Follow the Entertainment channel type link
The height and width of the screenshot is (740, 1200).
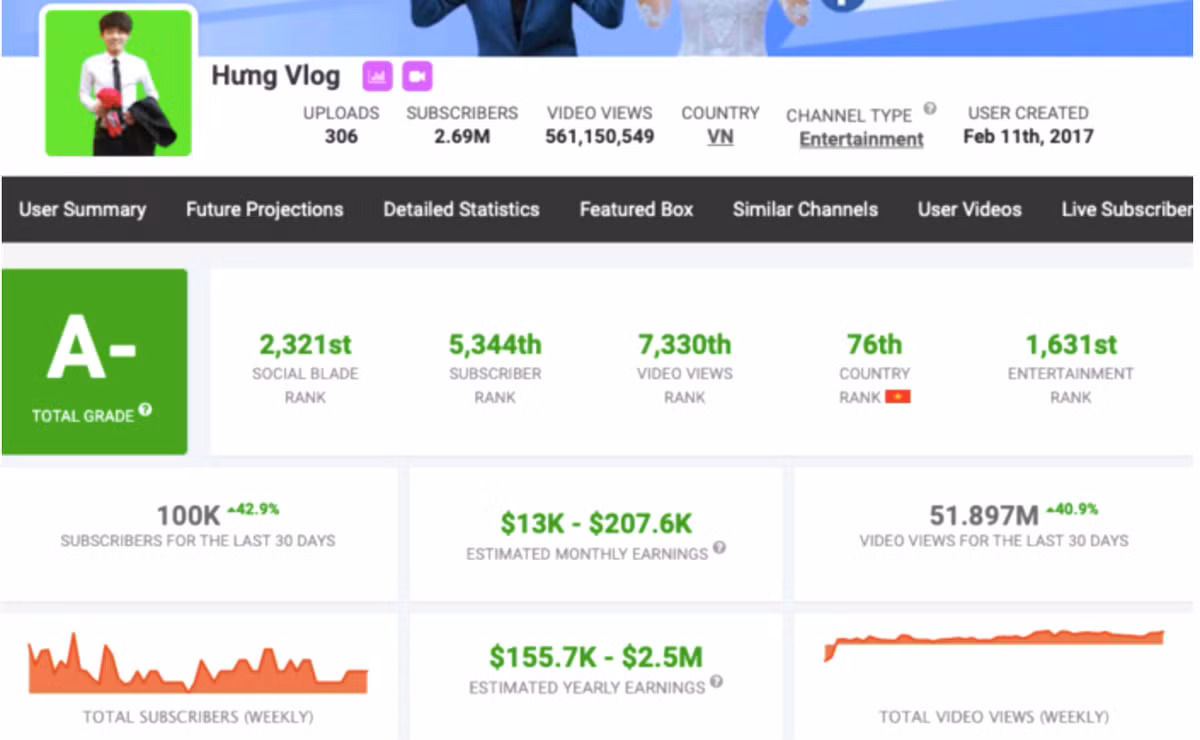point(861,139)
